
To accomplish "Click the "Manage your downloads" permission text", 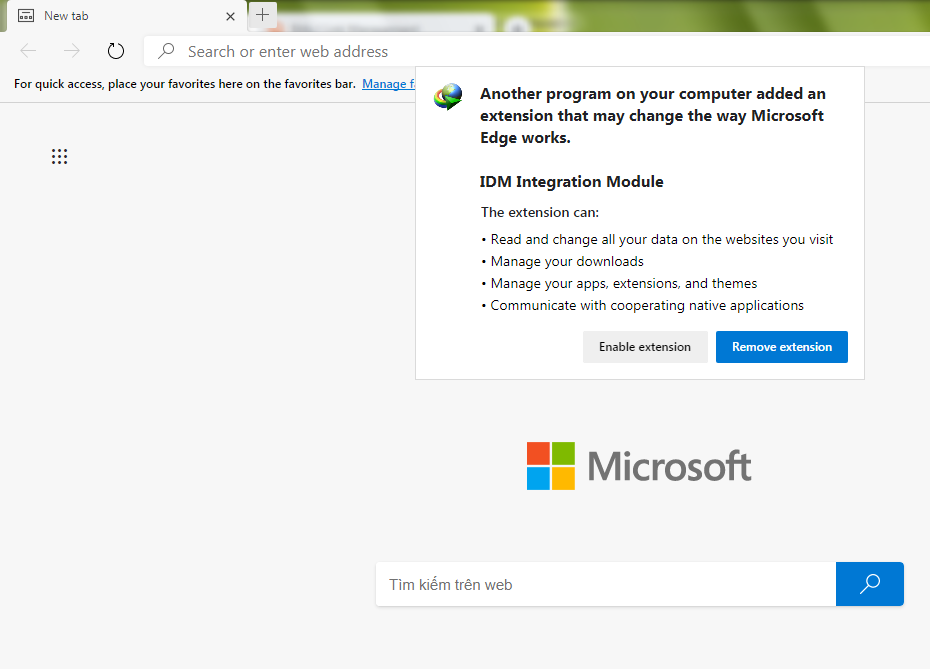I will click(567, 262).
